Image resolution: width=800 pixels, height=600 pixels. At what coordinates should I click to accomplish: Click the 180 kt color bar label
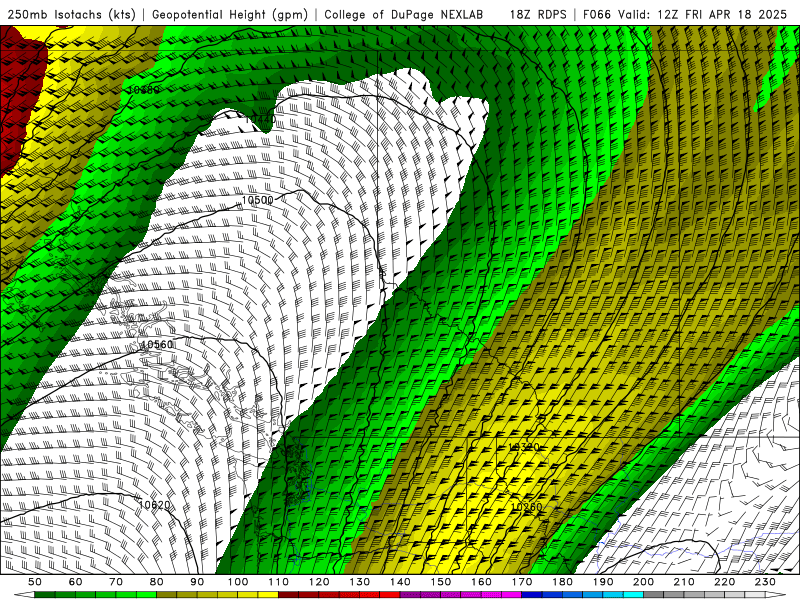563,582
